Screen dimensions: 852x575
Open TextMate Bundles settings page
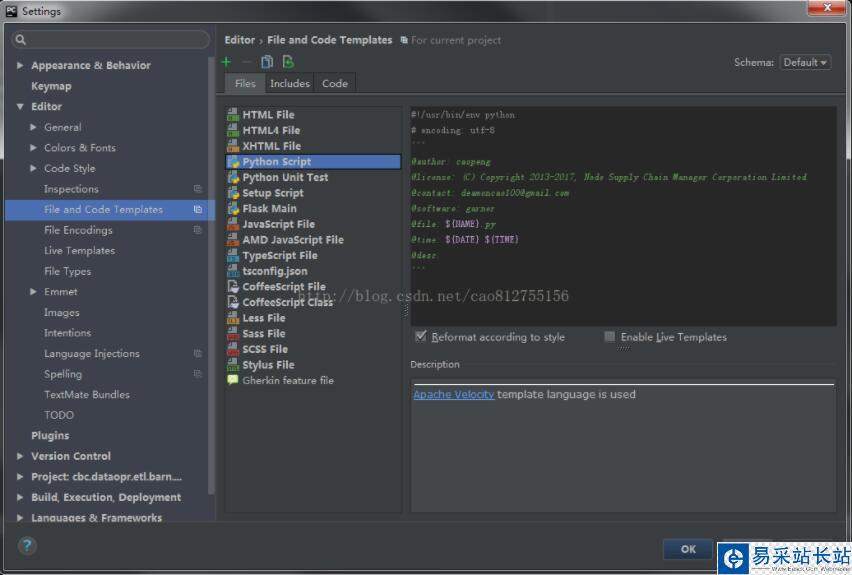[87, 395]
